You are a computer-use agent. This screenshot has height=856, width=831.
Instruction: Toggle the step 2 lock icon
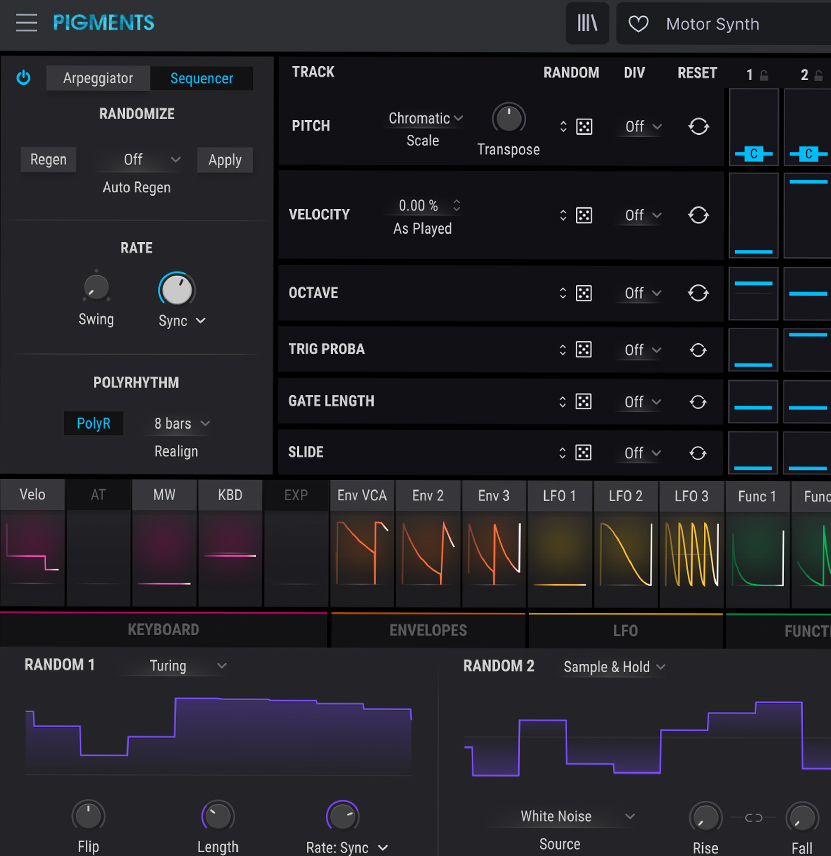[x=818, y=75]
